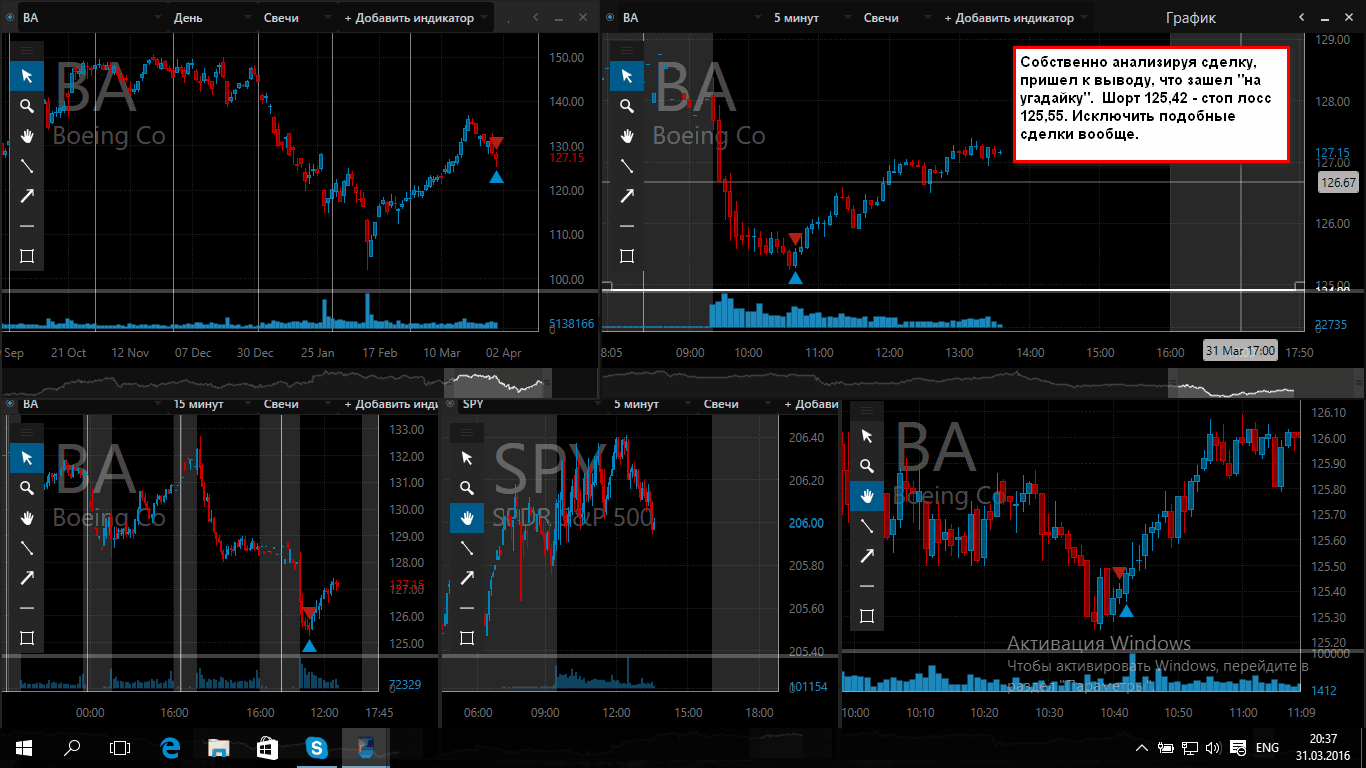
Task: Select zoom tool in BA 15-minute chart
Action: tap(27, 488)
